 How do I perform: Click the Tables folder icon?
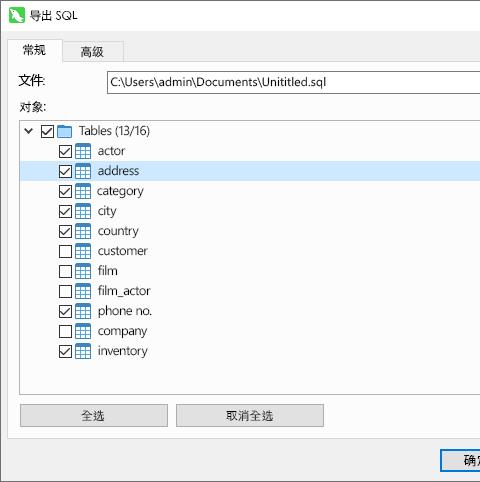(65, 131)
